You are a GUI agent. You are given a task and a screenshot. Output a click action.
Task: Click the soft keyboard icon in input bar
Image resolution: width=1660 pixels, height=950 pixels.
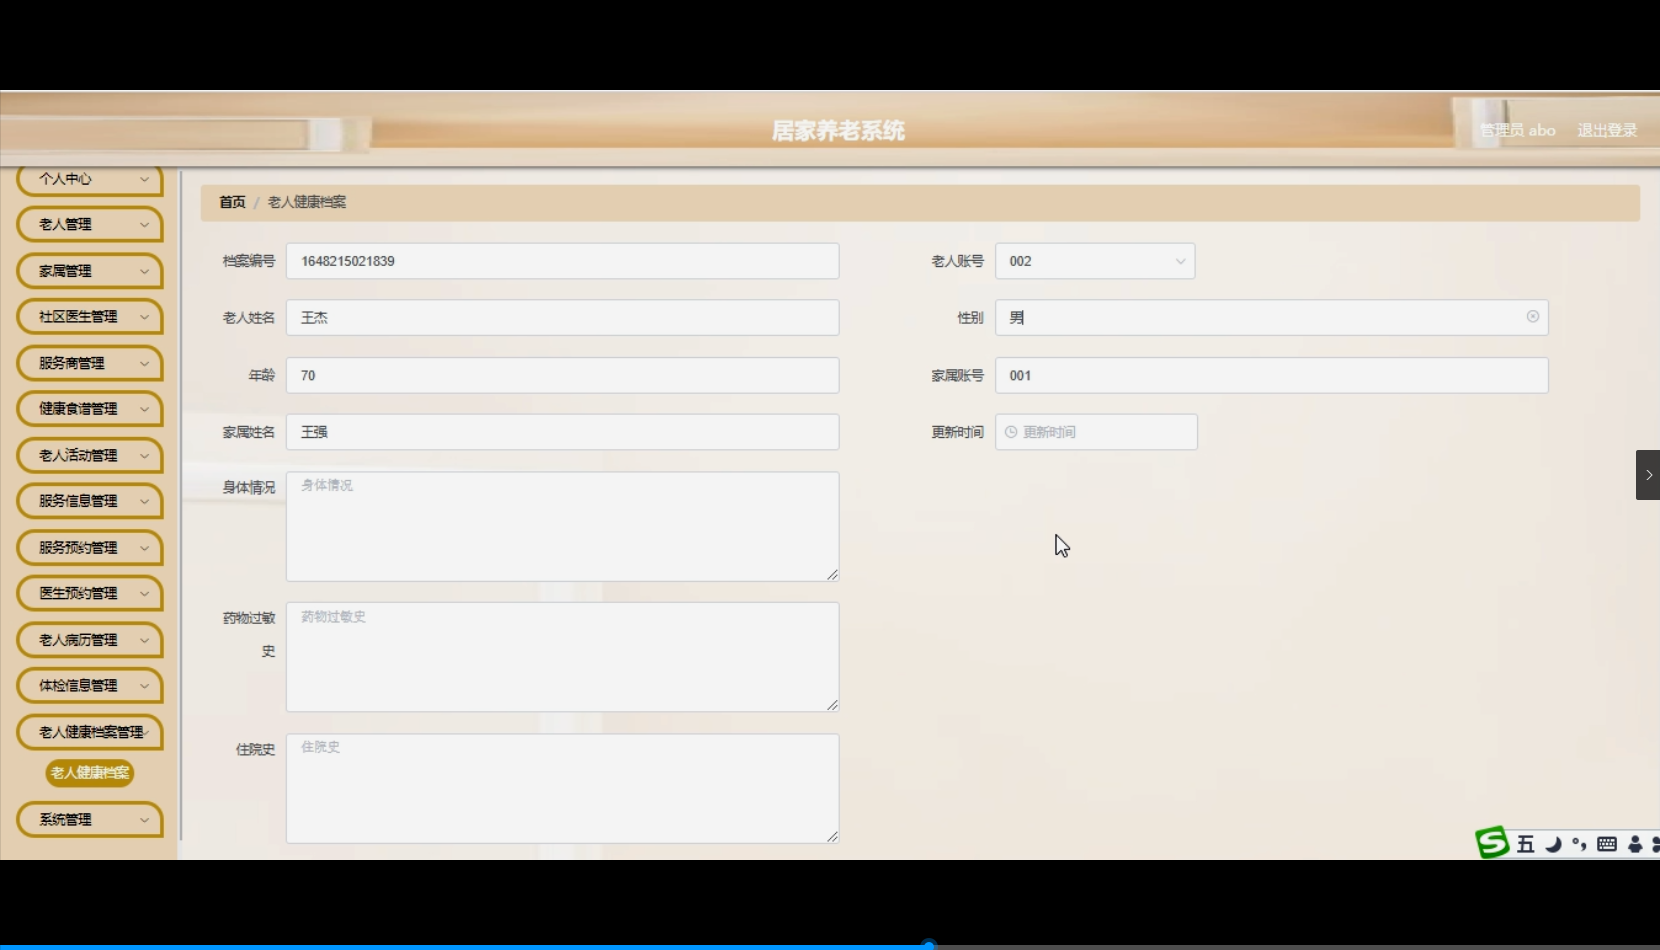pyautogui.click(x=1607, y=844)
